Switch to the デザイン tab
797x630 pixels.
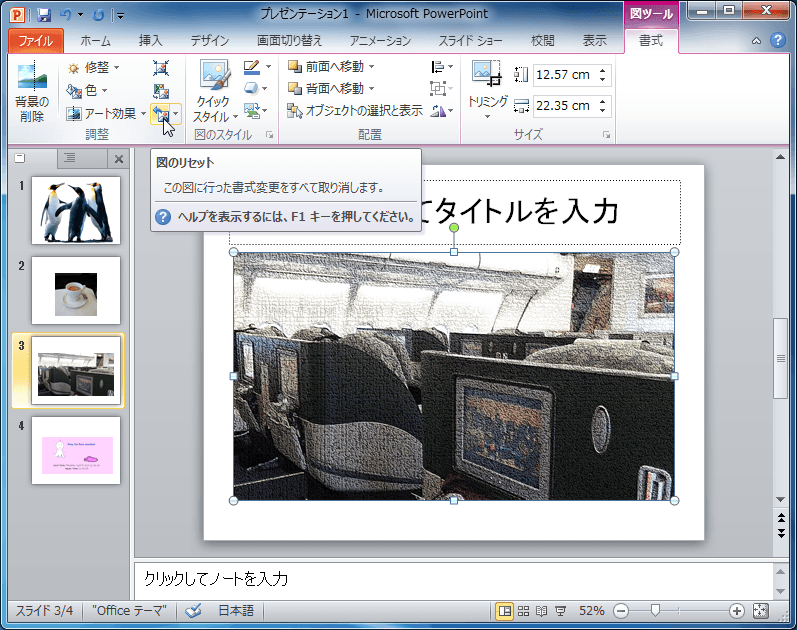click(209, 41)
